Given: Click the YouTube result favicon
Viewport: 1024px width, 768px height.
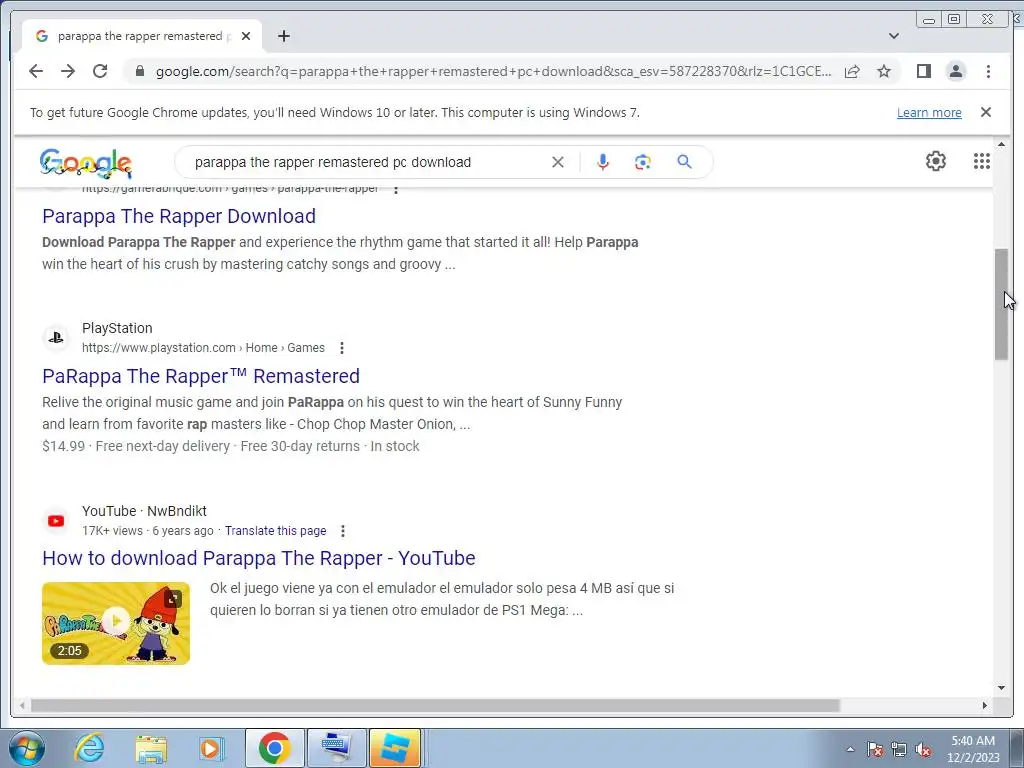Looking at the screenshot, I should pyautogui.click(x=56, y=520).
